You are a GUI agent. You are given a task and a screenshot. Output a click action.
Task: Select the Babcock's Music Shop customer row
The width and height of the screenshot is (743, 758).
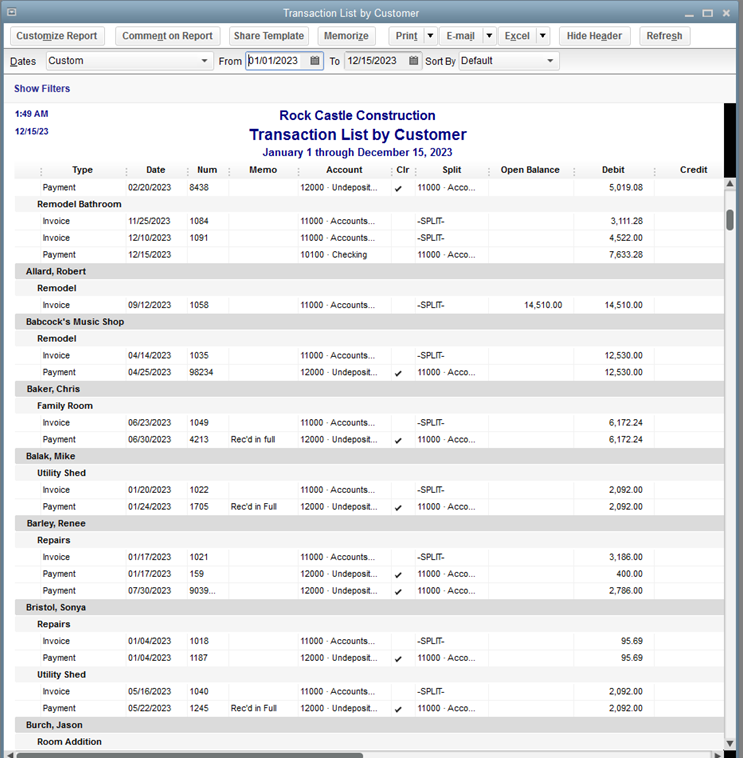point(369,321)
